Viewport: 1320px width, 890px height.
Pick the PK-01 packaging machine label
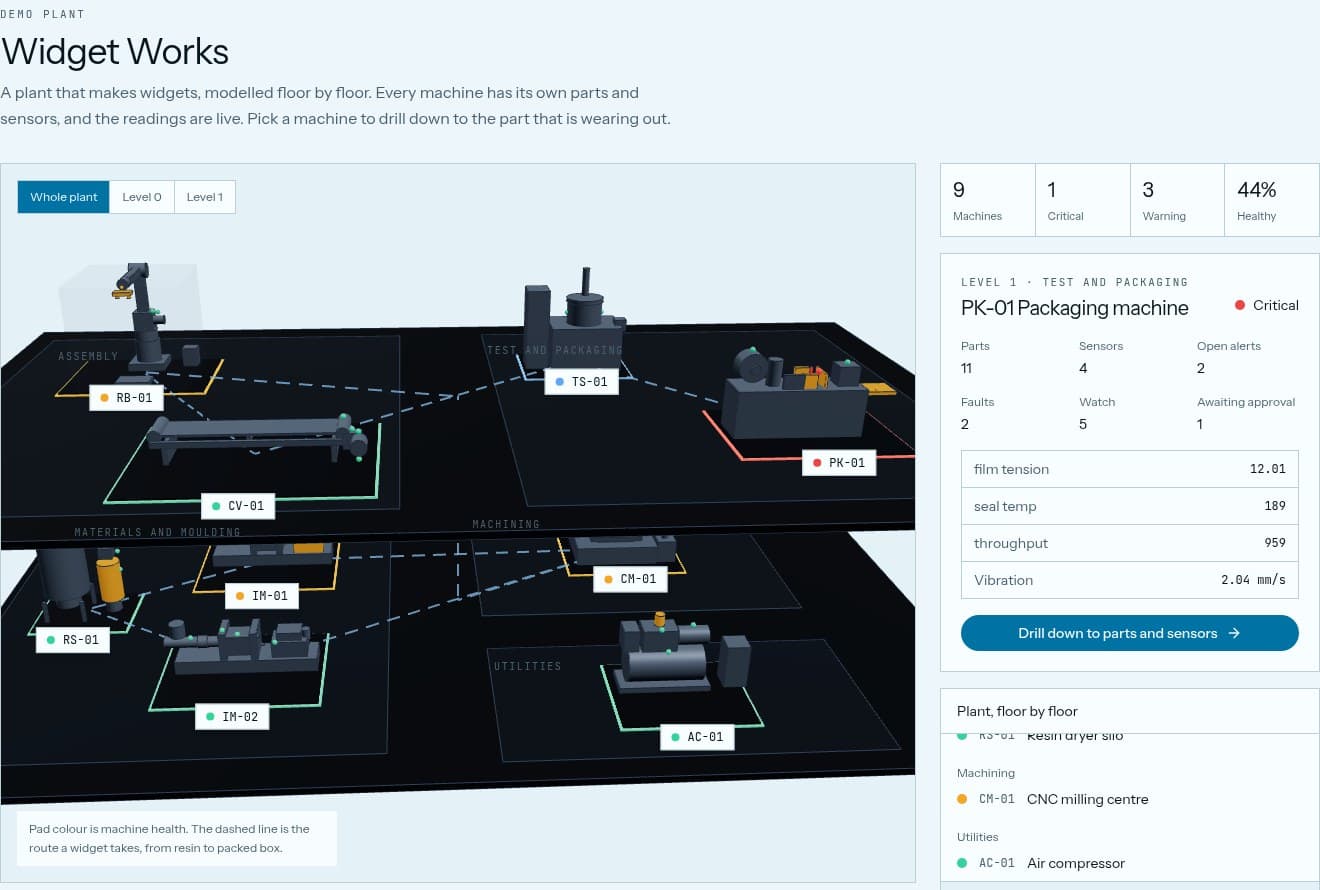tap(839, 463)
